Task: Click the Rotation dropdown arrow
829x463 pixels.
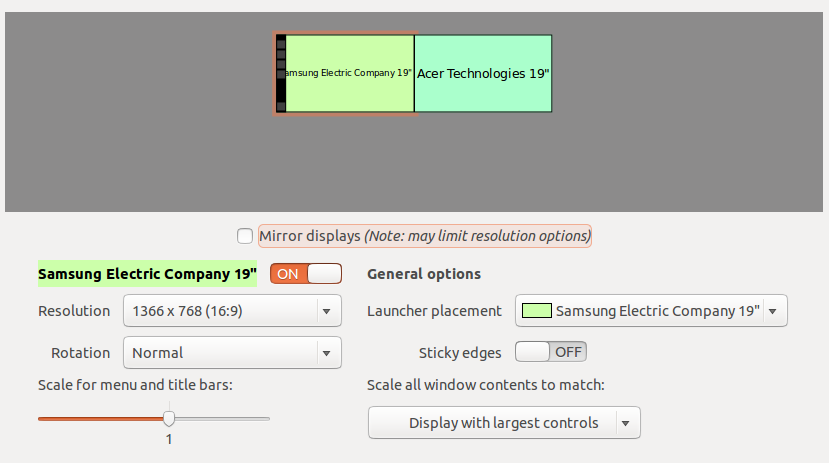Action: [326, 352]
